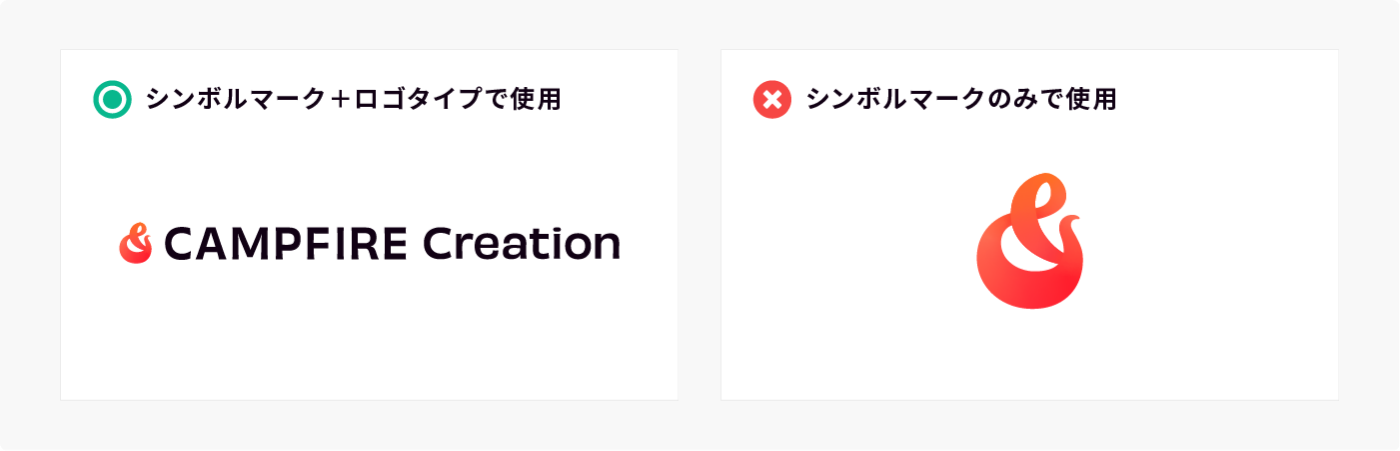Click the word CAMPFIRE in the logotype

pyautogui.click(x=285, y=243)
